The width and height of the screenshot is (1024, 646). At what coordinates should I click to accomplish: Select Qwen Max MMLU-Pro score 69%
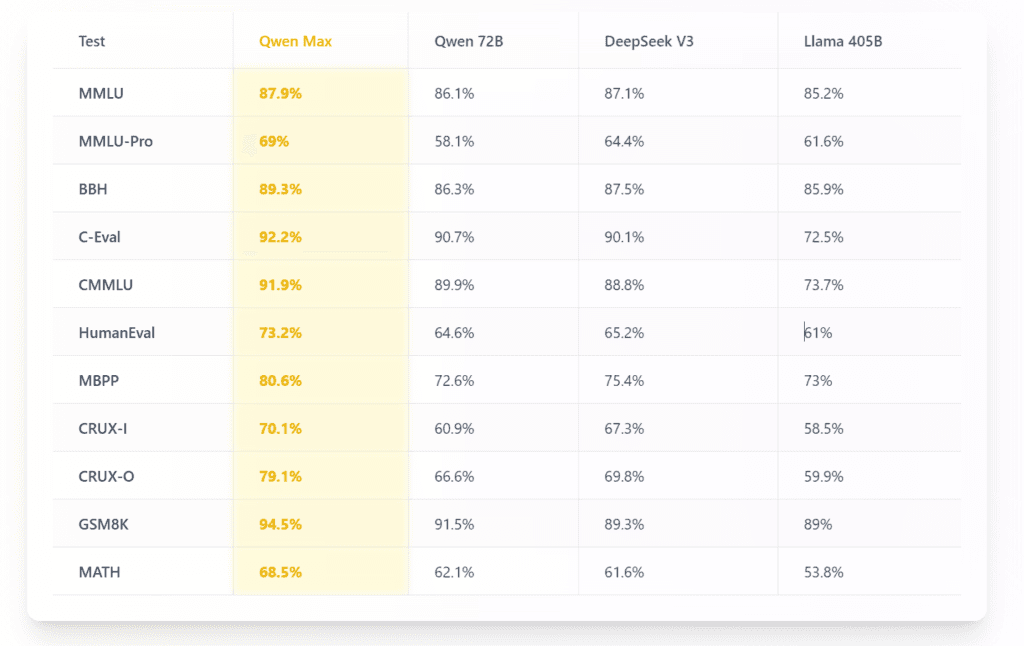274,141
